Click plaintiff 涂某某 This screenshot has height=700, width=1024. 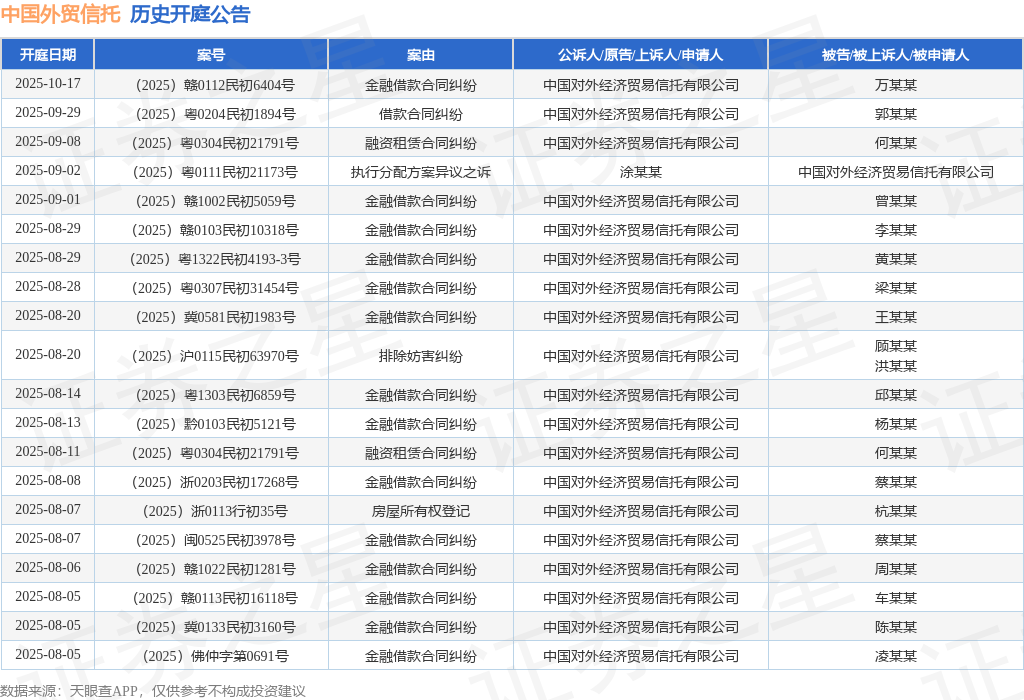641,172
